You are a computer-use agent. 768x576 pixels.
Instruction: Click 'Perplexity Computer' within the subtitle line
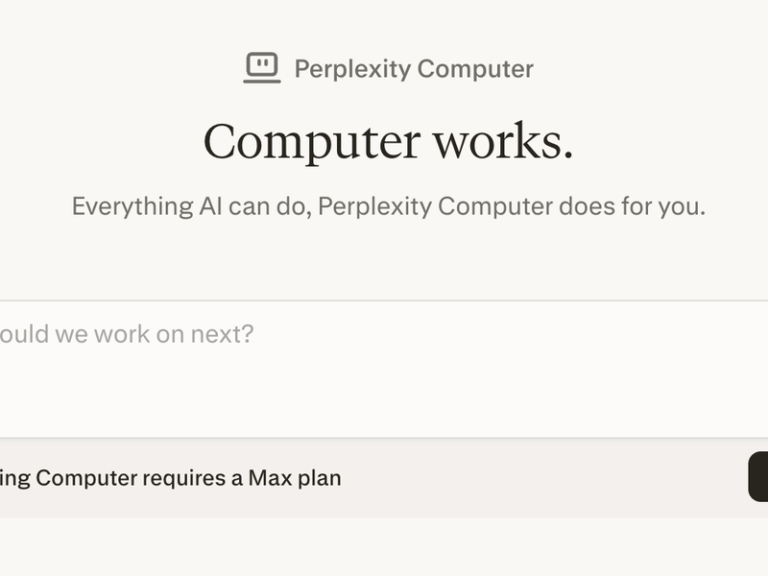pyautogui.click(x=434, y=207)
